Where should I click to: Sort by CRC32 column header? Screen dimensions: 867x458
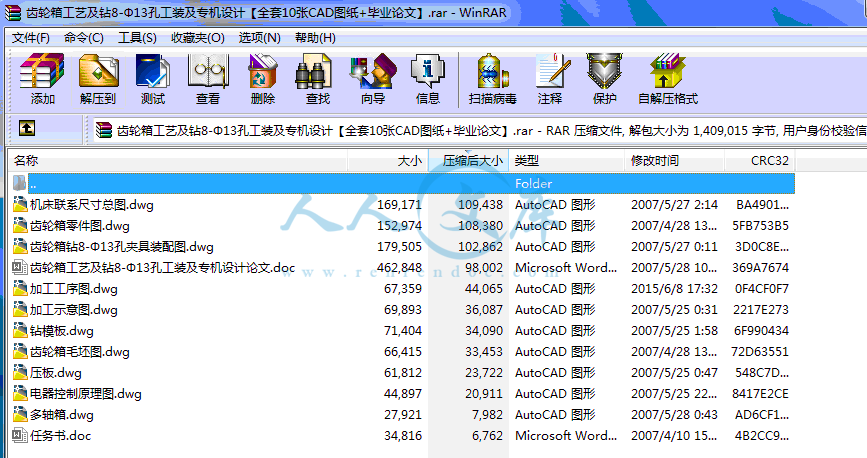(x=760, y=160)
